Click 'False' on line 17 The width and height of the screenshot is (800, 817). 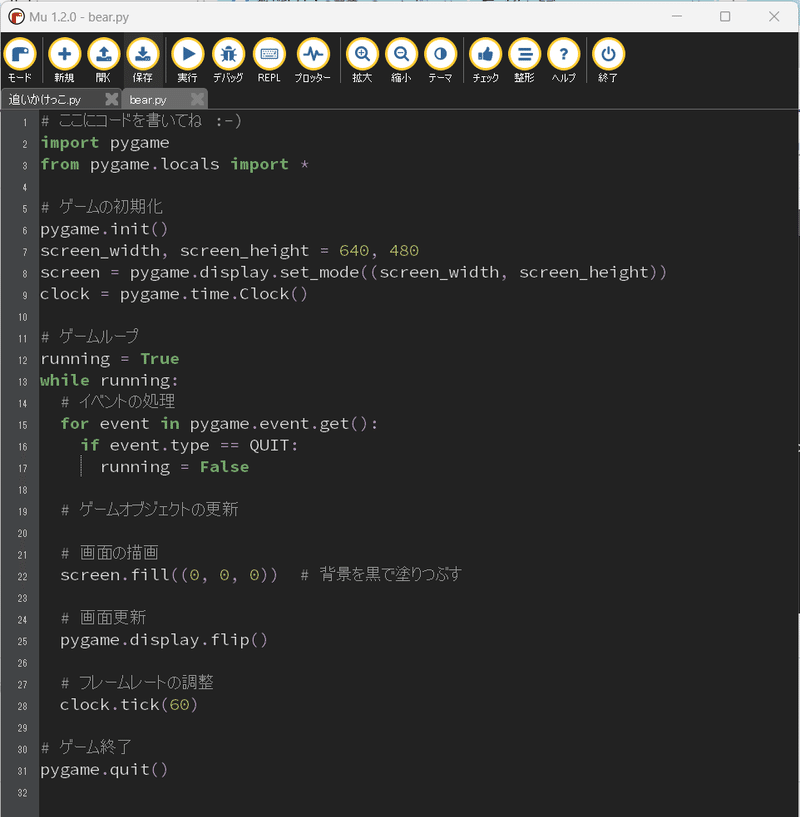click(x=225, y=466)
